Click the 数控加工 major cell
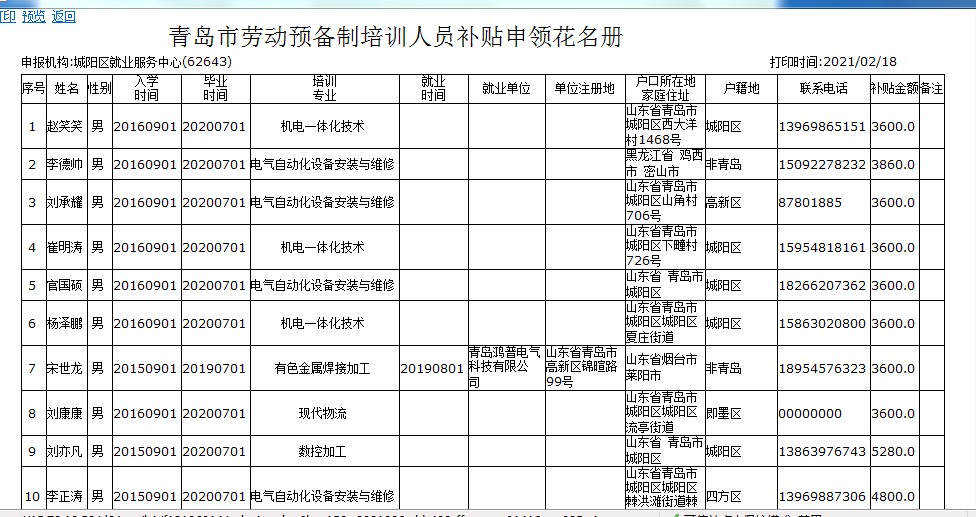 [323, 452]
